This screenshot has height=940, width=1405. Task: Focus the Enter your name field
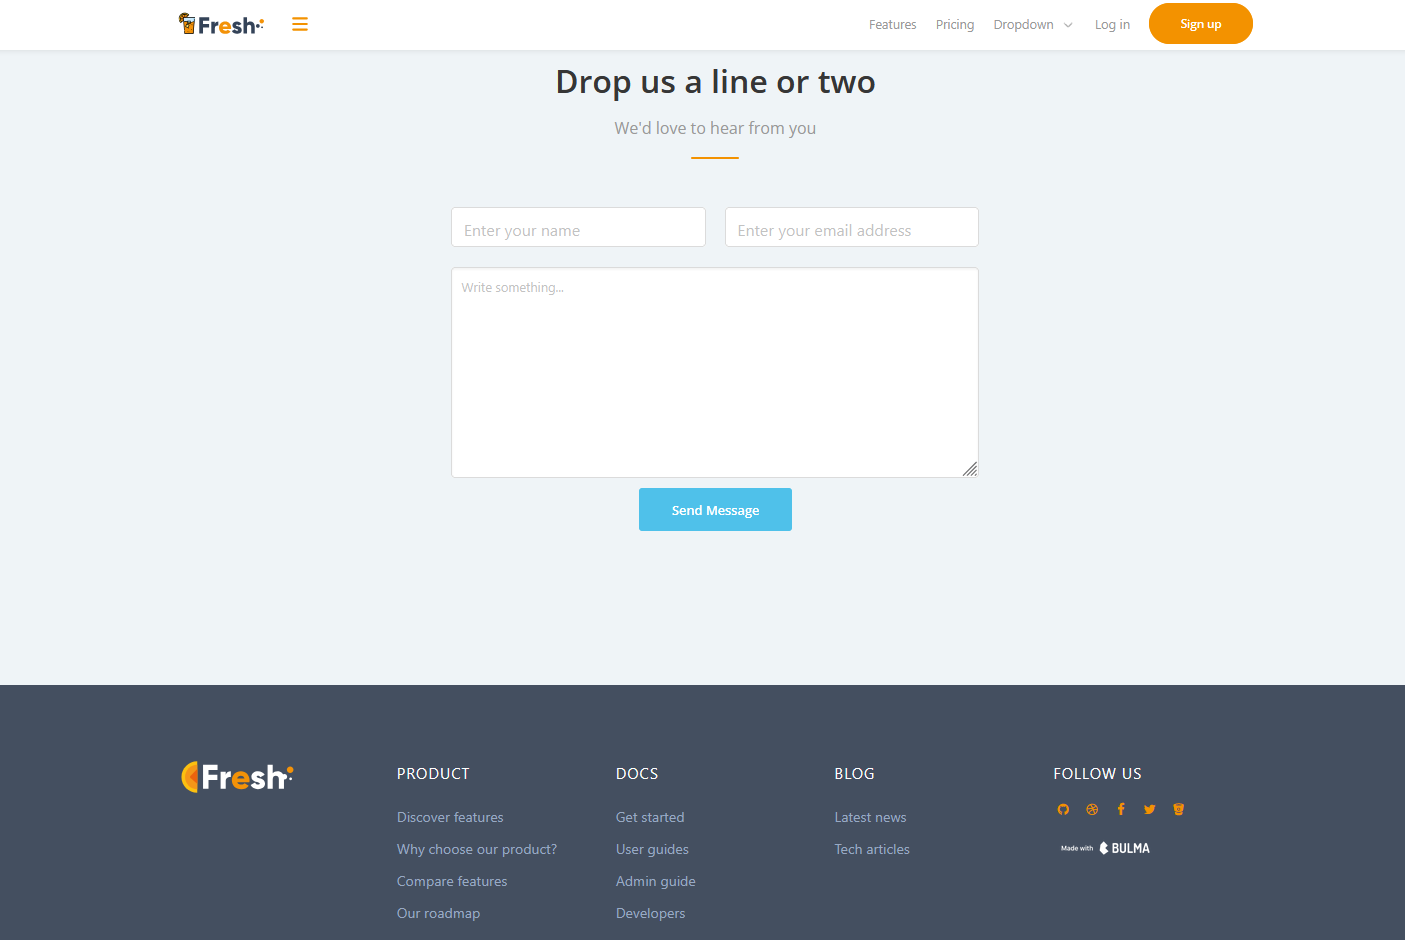pos(578,228)
